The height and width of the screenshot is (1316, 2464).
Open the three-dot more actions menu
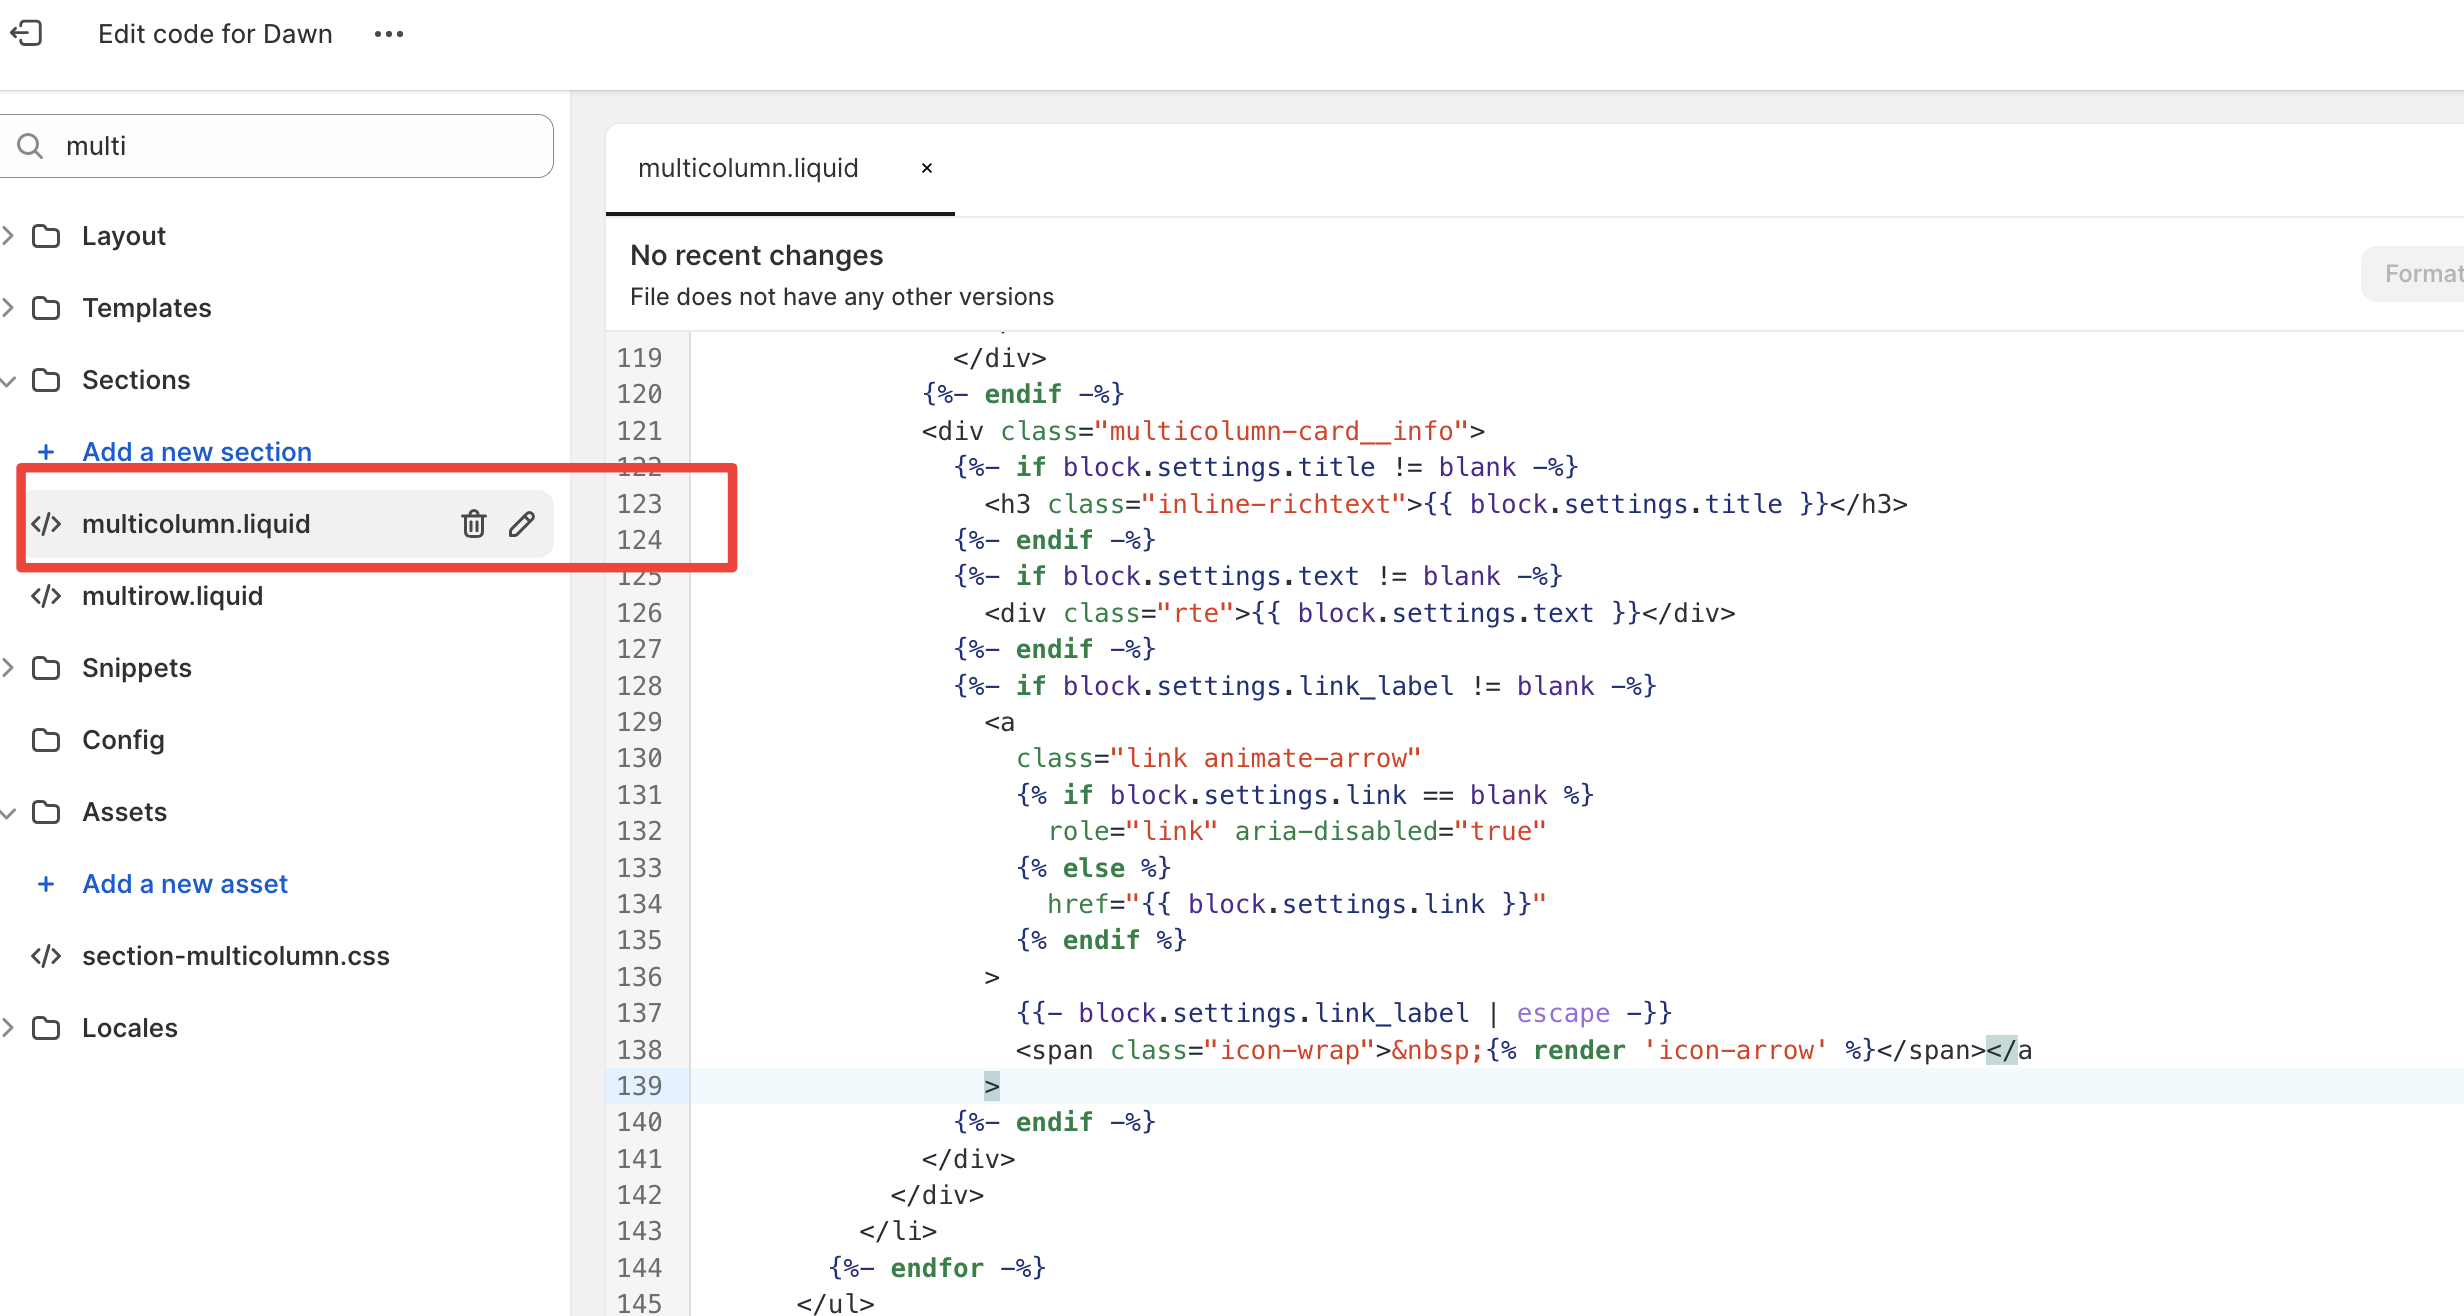(389, 34)
